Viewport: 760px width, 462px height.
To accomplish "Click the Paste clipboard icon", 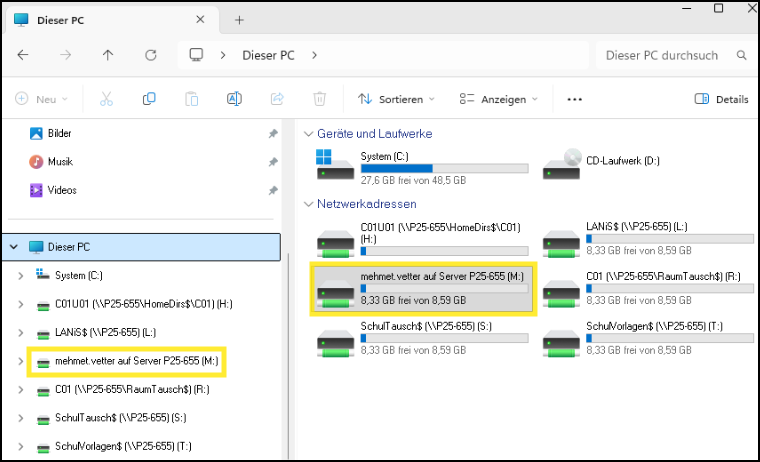I will tap(191, 99).
